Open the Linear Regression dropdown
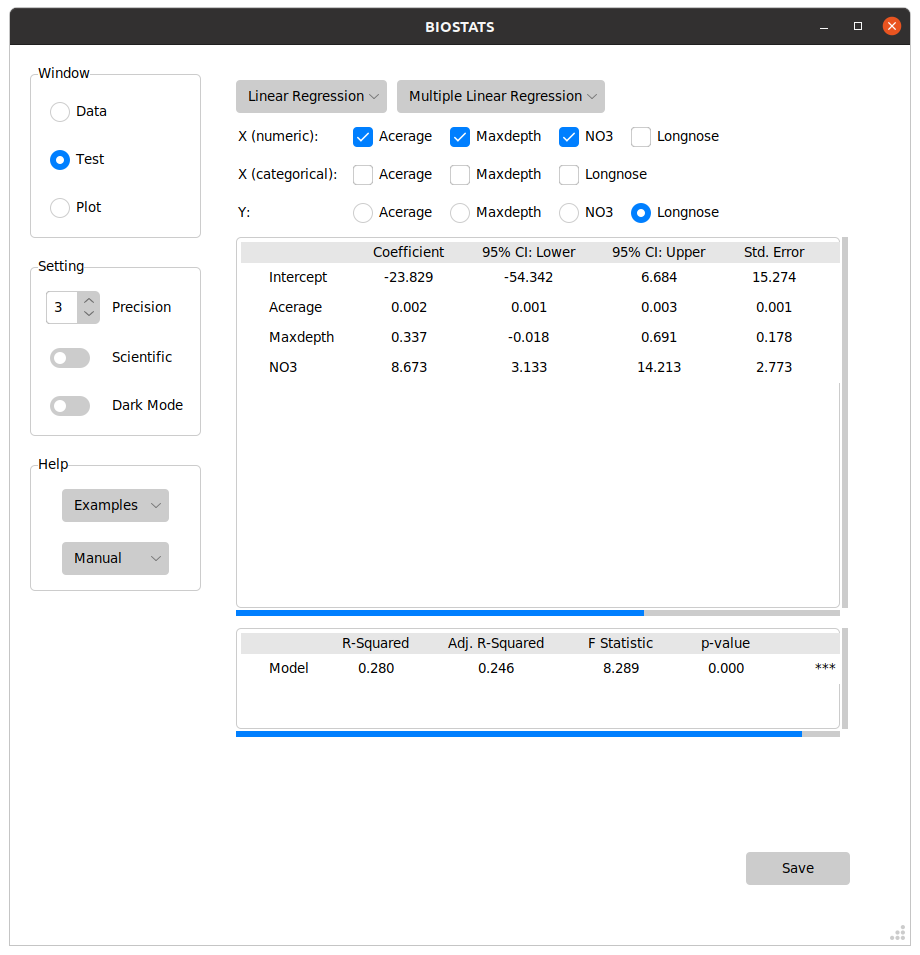The image size is (920, 955). (311, 96)
